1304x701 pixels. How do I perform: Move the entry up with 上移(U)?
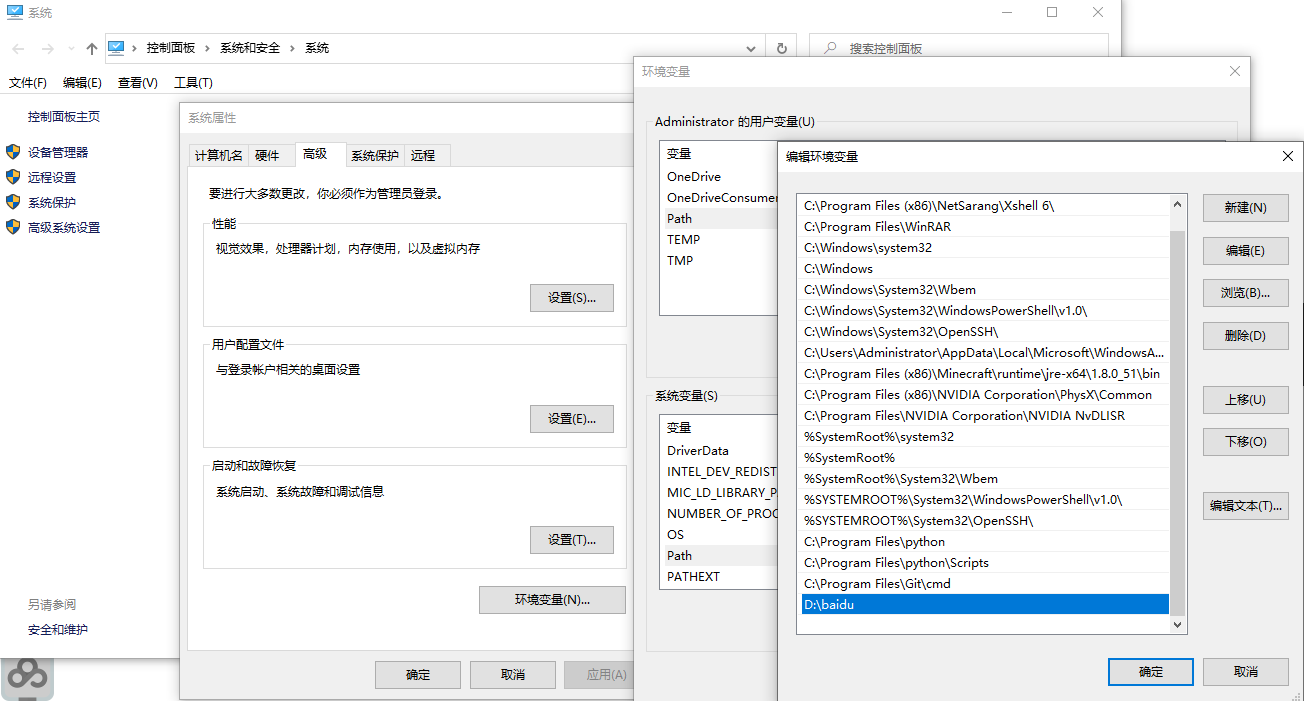coord(1245,400)
